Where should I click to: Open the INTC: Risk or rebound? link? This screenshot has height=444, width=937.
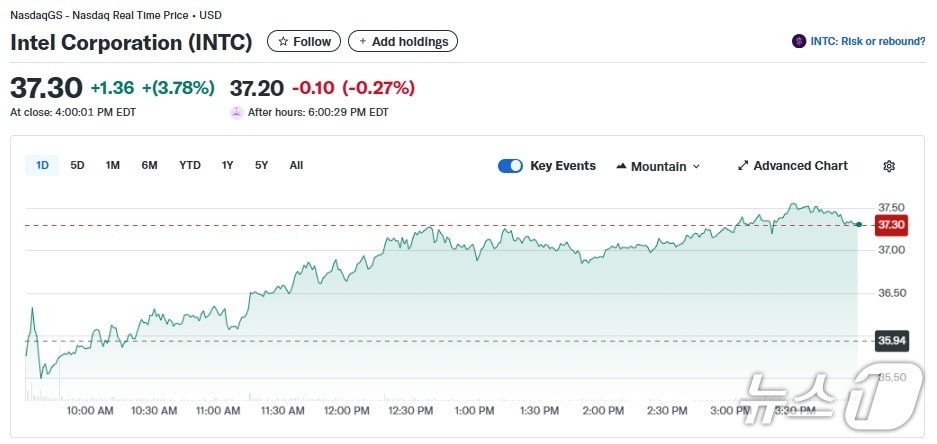(x=867, y=41)
